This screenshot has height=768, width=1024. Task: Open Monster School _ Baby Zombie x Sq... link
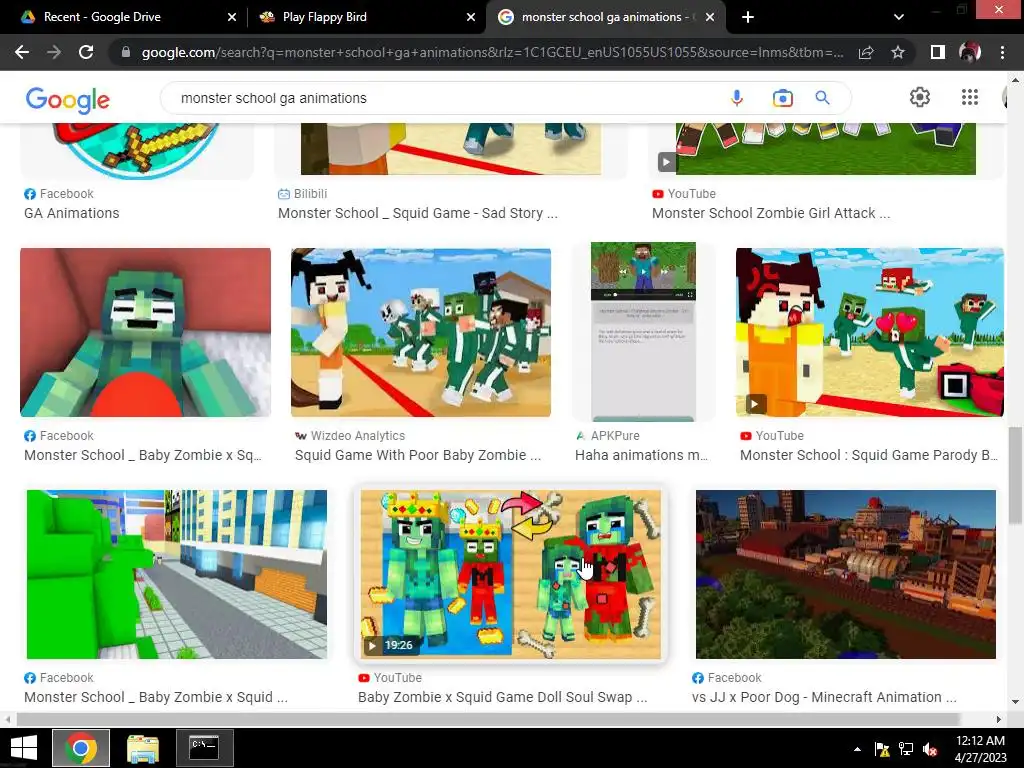pos(142,455)
